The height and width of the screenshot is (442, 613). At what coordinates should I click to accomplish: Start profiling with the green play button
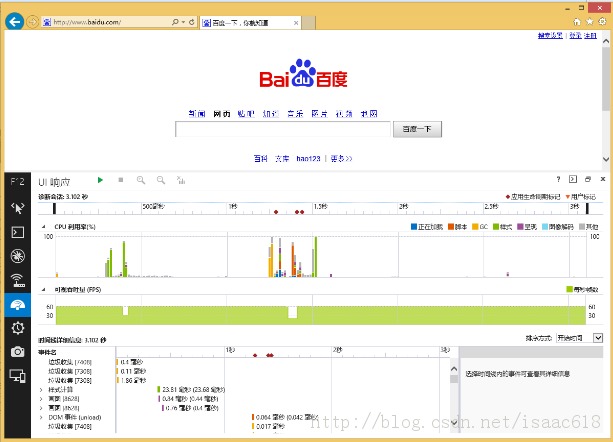point(100,180)
